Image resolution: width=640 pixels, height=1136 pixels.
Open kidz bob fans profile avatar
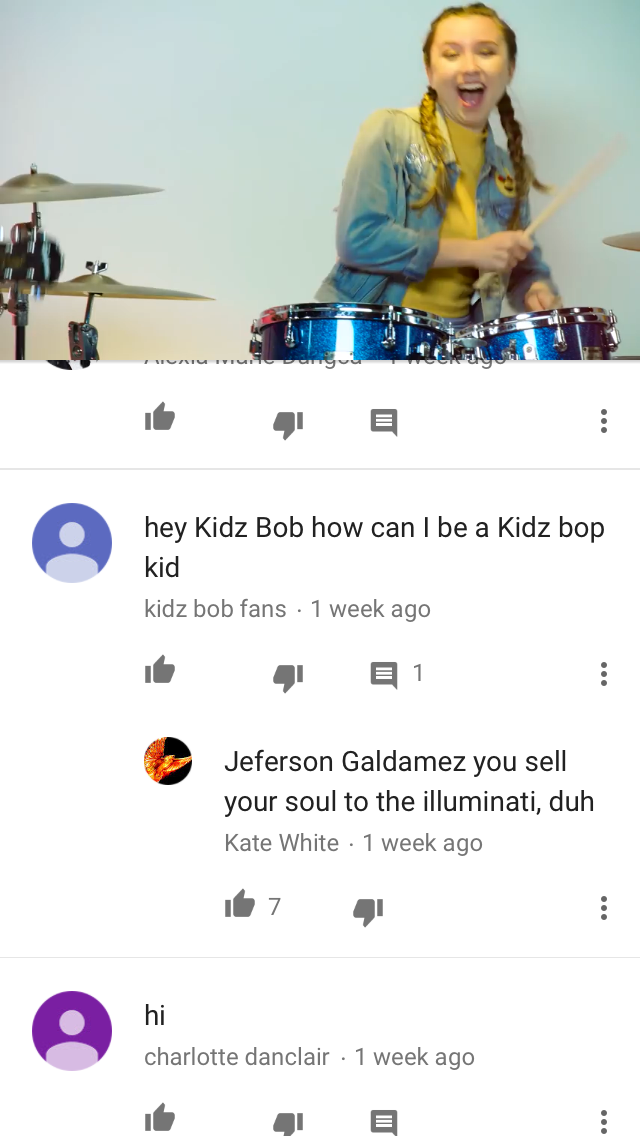point(72,543)
